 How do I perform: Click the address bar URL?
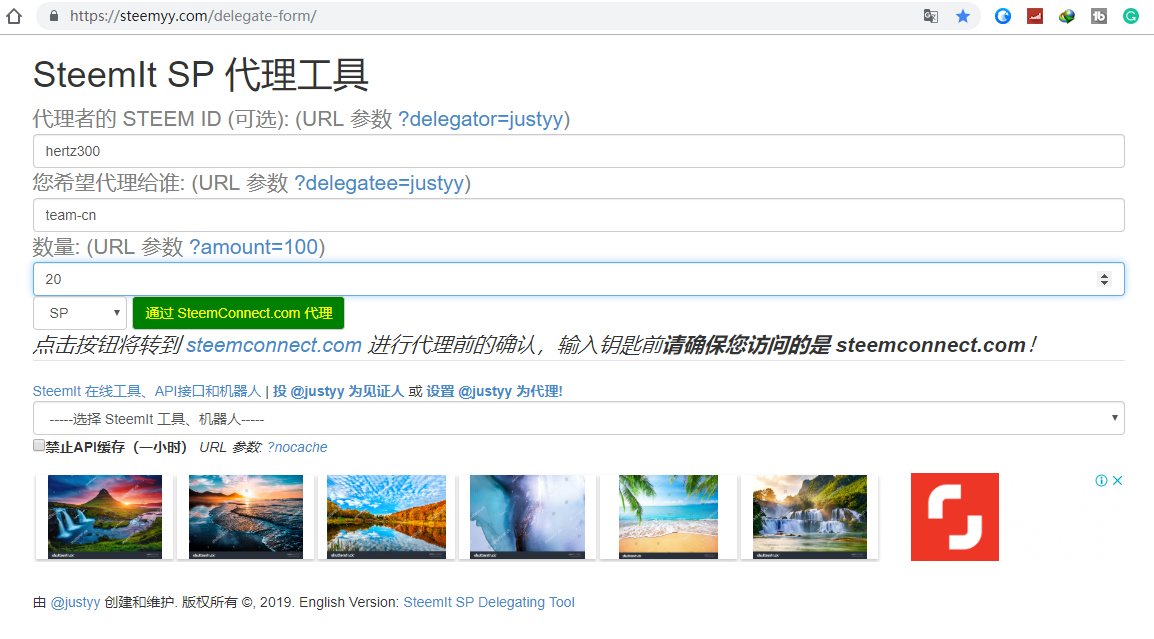pos(193,16)
